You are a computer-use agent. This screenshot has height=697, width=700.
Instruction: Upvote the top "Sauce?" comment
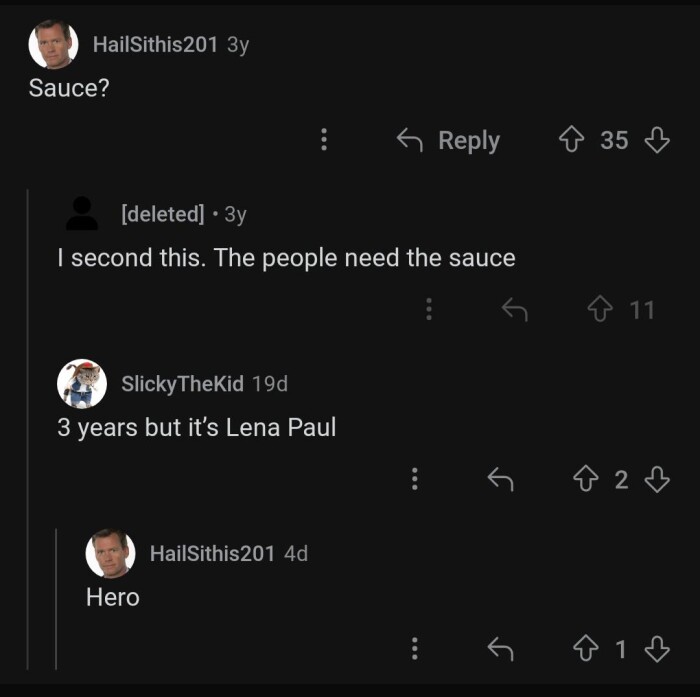click(573, 141)
